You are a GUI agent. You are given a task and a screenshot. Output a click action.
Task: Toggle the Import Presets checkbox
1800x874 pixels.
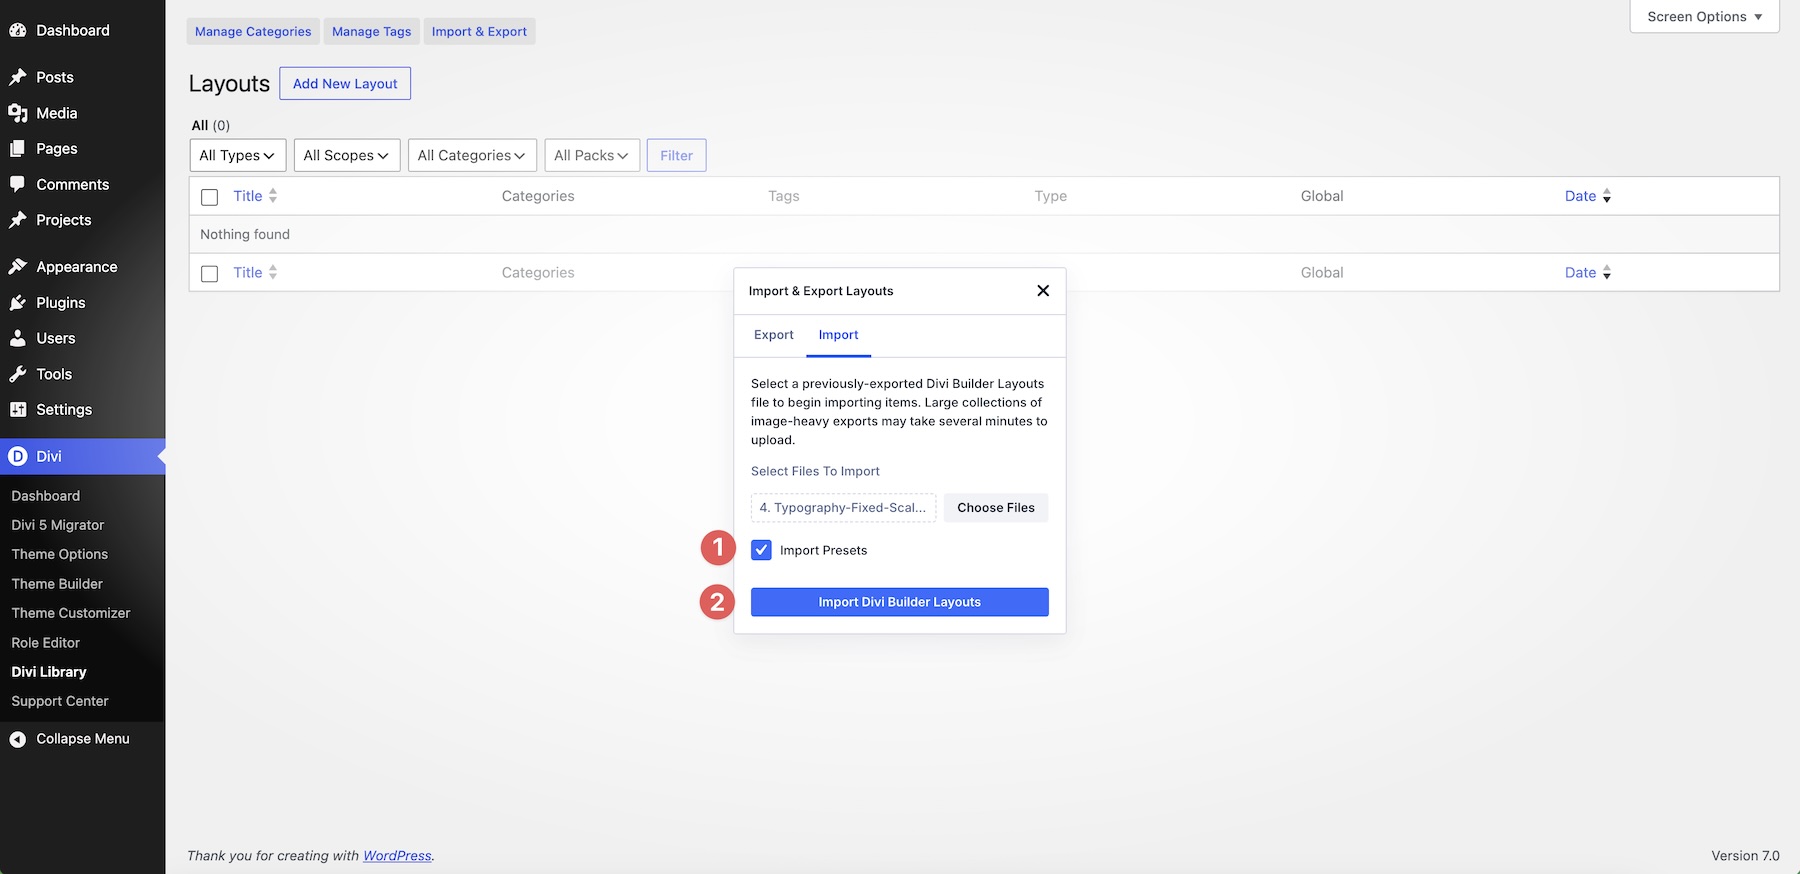click(762, 550)
